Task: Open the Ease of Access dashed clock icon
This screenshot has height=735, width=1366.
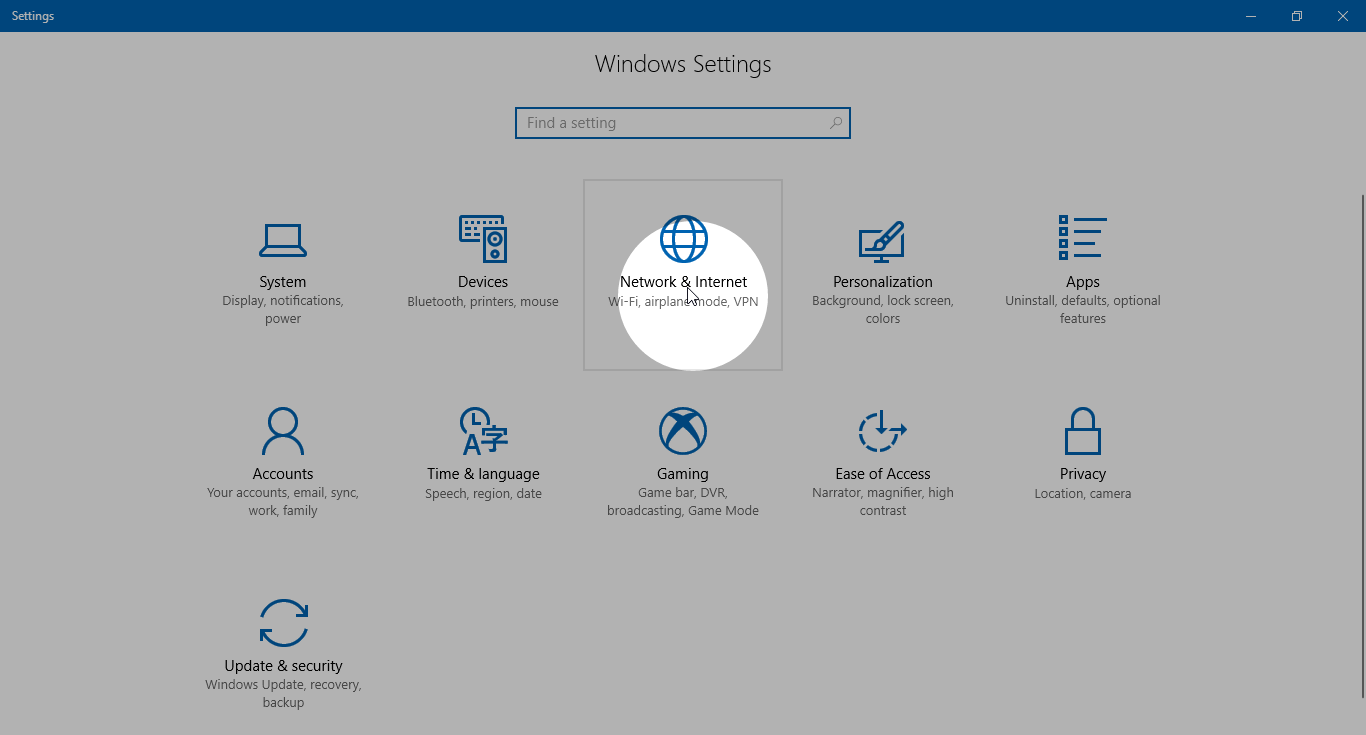Action: [882, 431]
